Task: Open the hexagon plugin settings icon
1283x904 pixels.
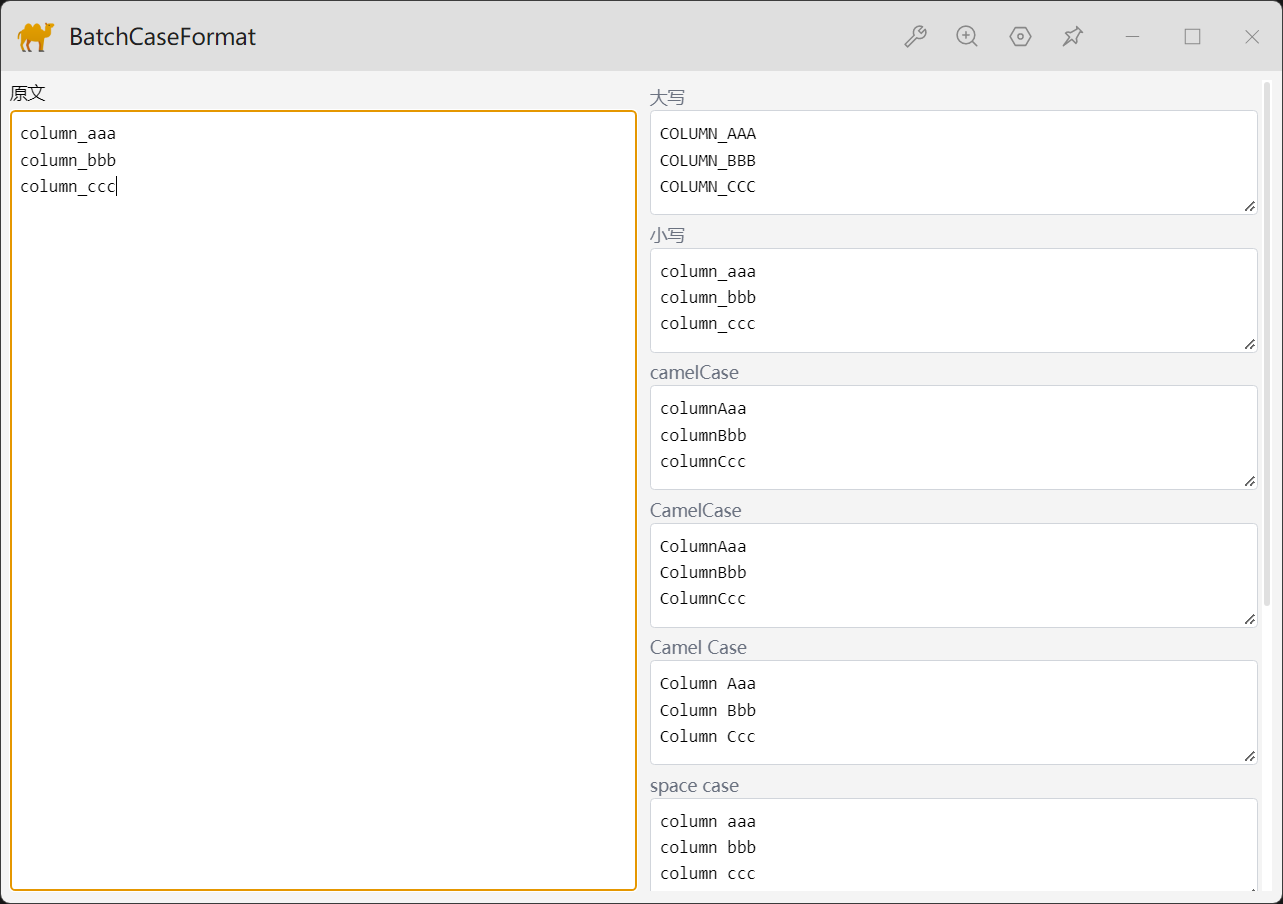Action: tap(1020, 37)
